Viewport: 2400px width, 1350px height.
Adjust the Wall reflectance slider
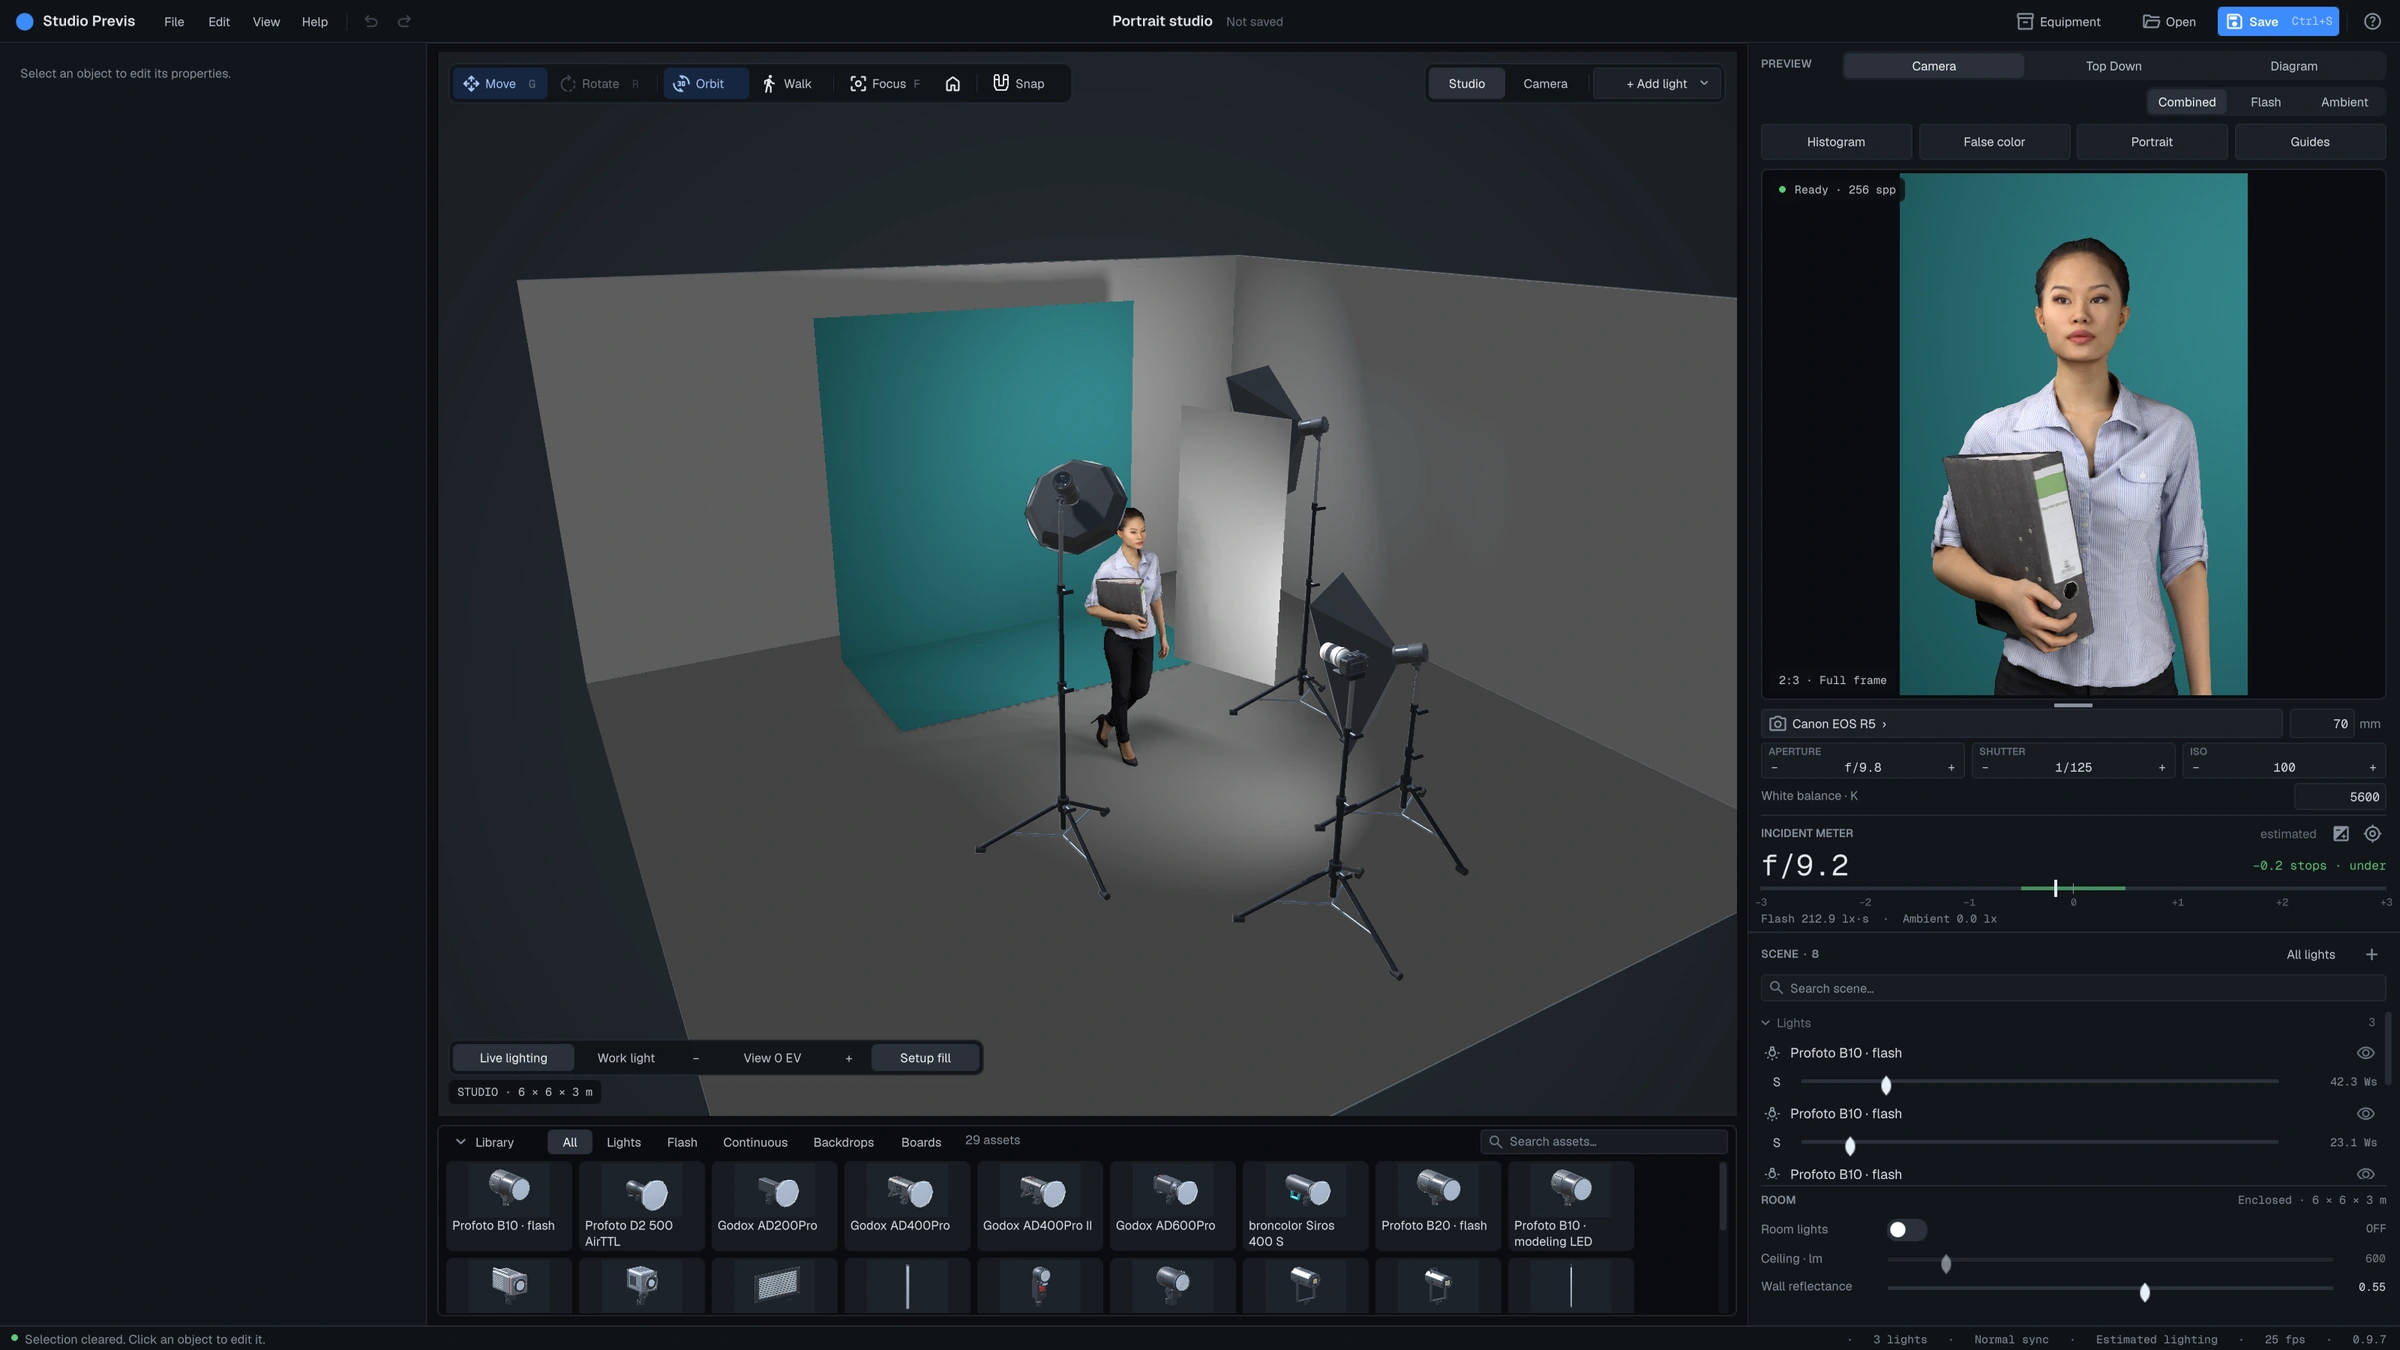tap(2110, 1288)
